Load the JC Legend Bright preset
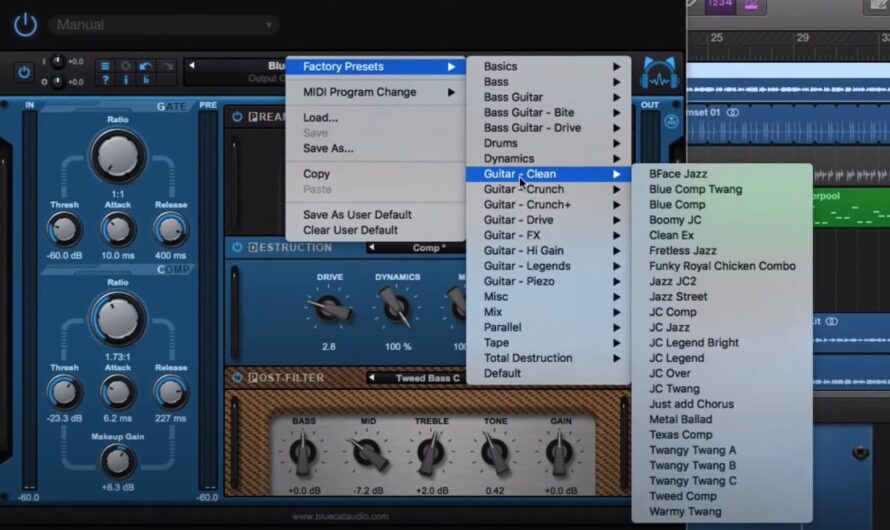Image resolution: width=890 pixels, height=530 pixels. tap(722, 343)
